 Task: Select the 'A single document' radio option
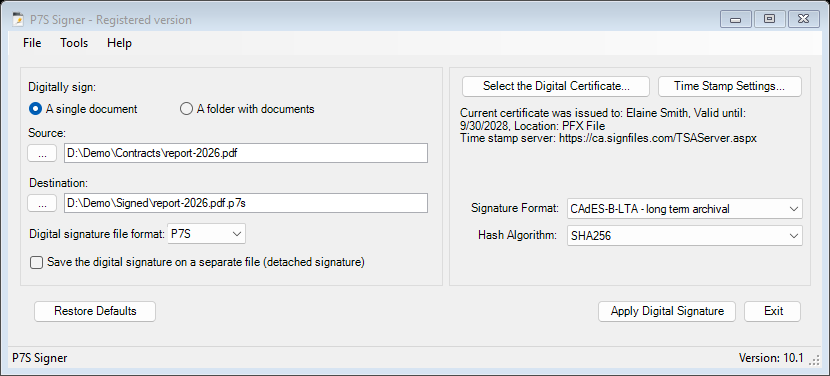click(x=83, y=109)
